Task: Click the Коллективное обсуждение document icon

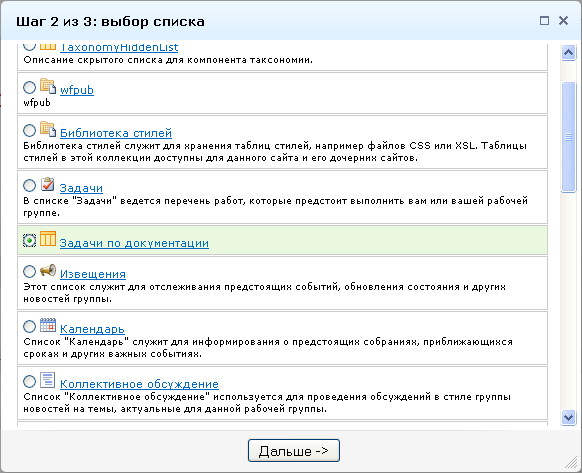Action: pos(48,380)
